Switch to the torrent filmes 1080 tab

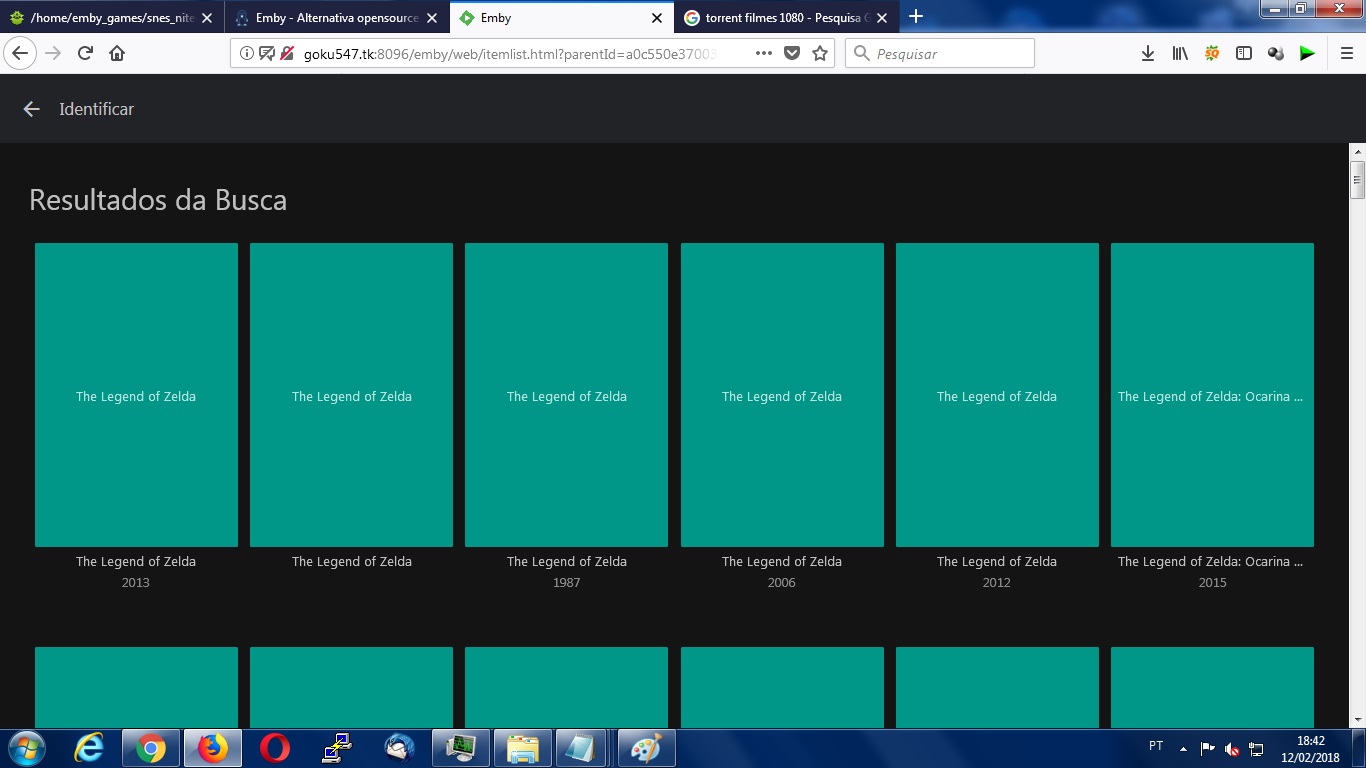[786, 18]
